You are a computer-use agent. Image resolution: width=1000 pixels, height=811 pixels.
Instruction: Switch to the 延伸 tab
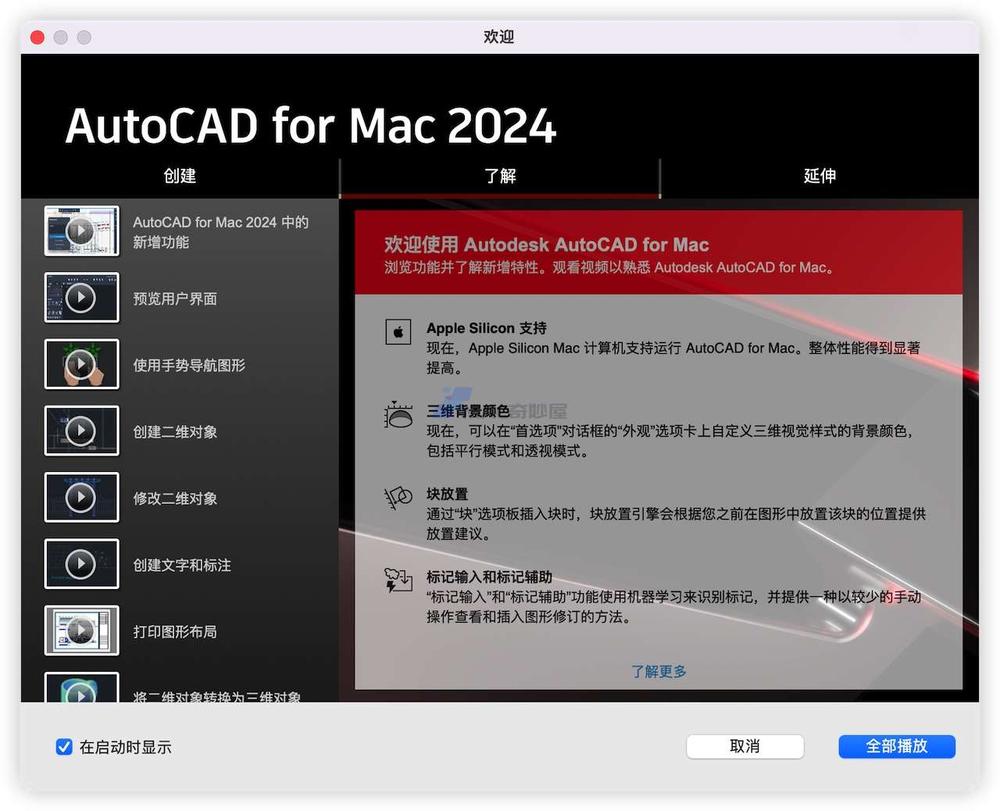click(820, 176)
